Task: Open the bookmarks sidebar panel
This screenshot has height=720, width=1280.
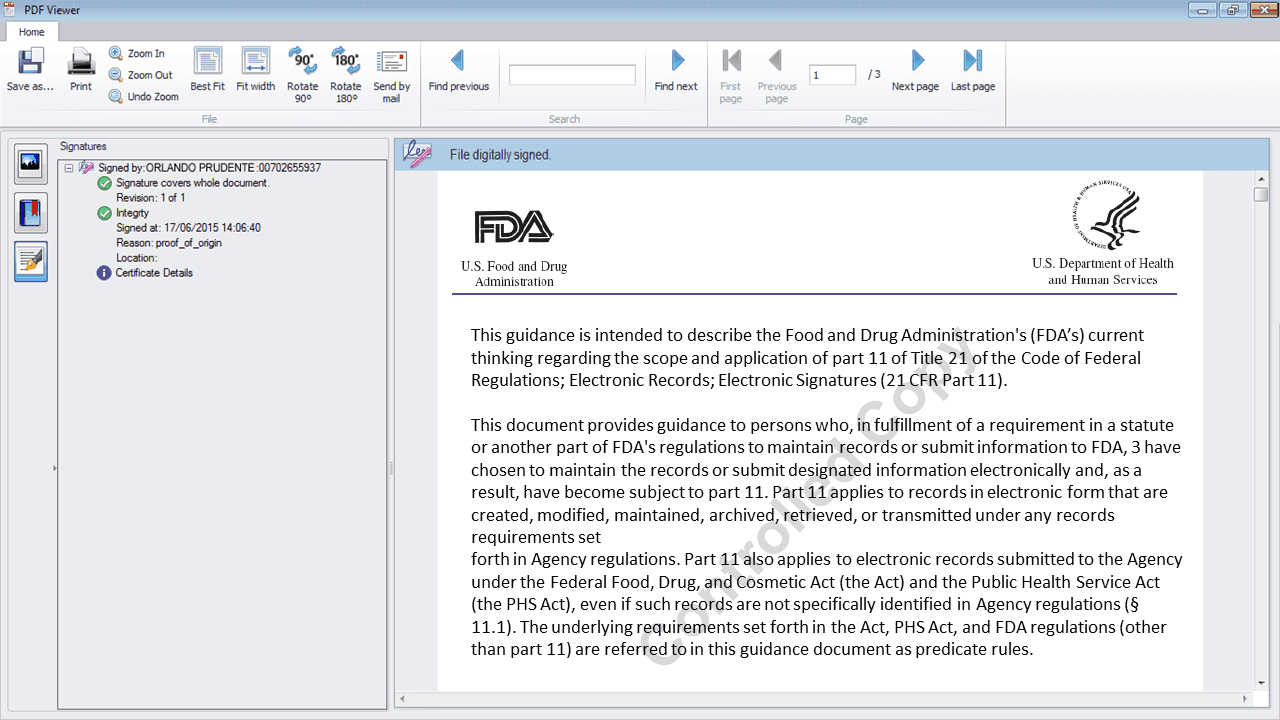Action: pos(31,212)
